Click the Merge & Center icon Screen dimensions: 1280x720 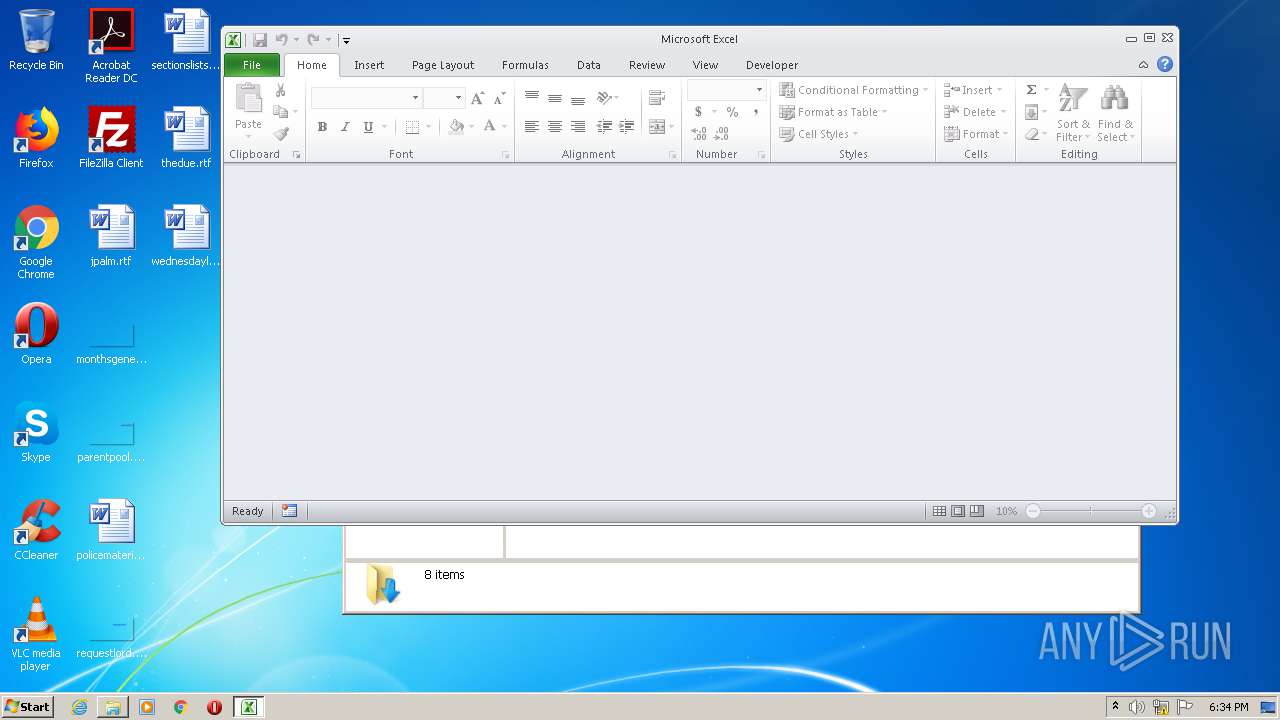click(x=656, y=126)
